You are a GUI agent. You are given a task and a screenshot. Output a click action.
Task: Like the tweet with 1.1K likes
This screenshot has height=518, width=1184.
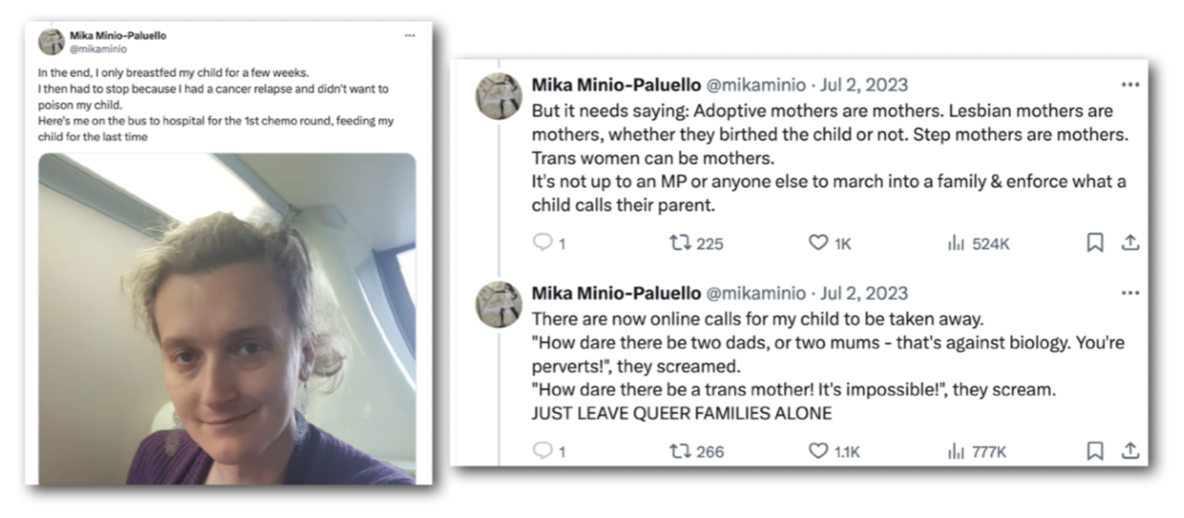[x=818, y=451]
